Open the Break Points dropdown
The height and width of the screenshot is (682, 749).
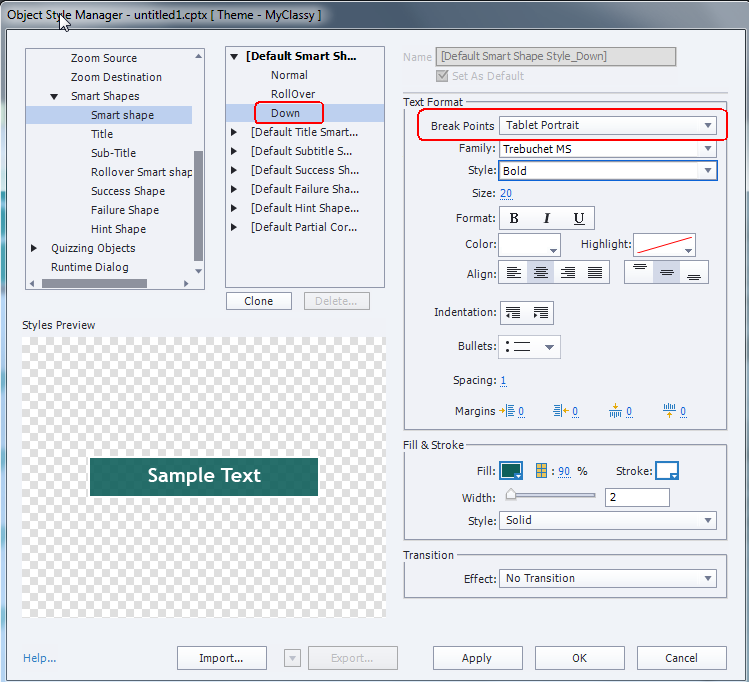pyautogui.click(x=608, y=125)
